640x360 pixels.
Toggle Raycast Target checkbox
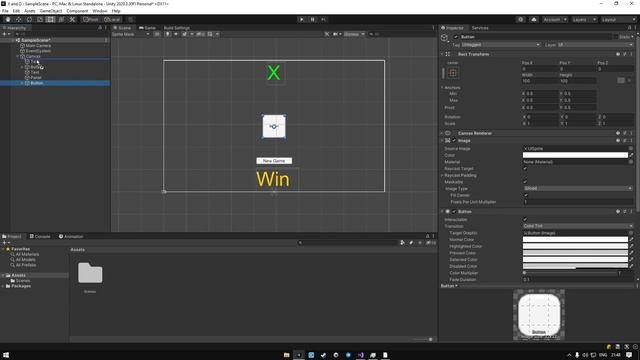(x=525, y=169)
